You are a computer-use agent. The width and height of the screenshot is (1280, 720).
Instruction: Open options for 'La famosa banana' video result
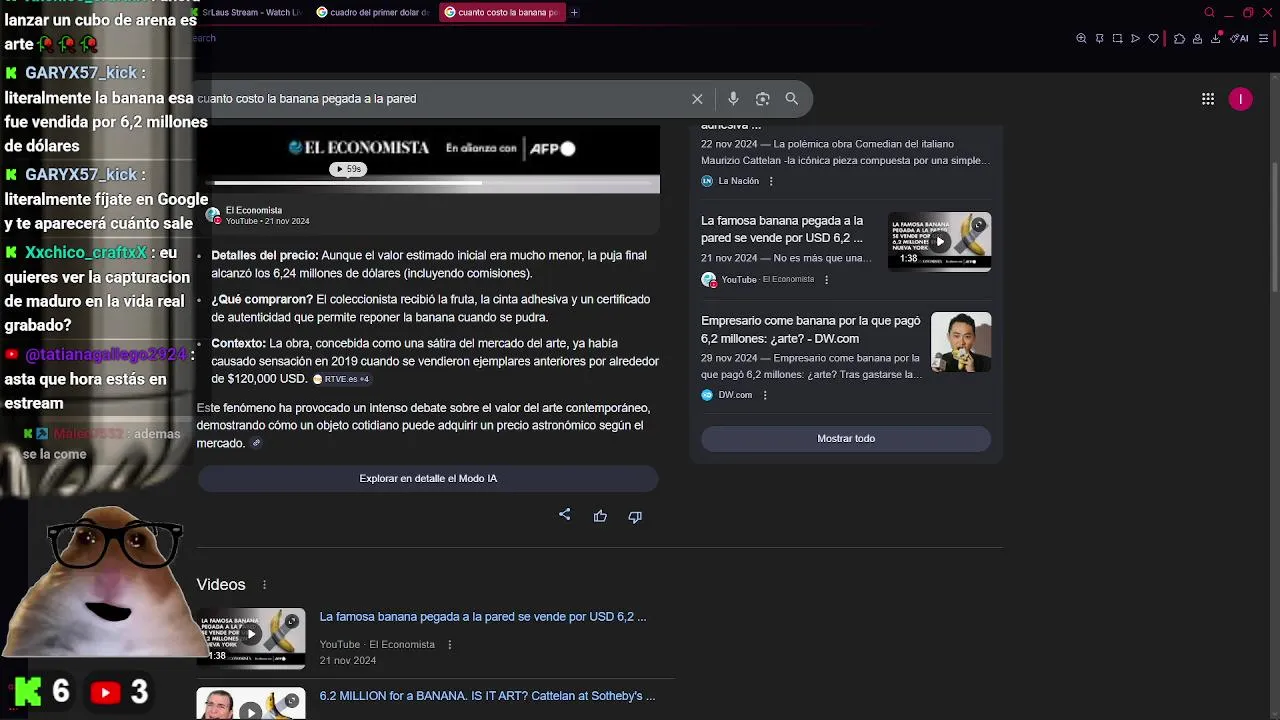pyautogui.click(x=450, y=645)
